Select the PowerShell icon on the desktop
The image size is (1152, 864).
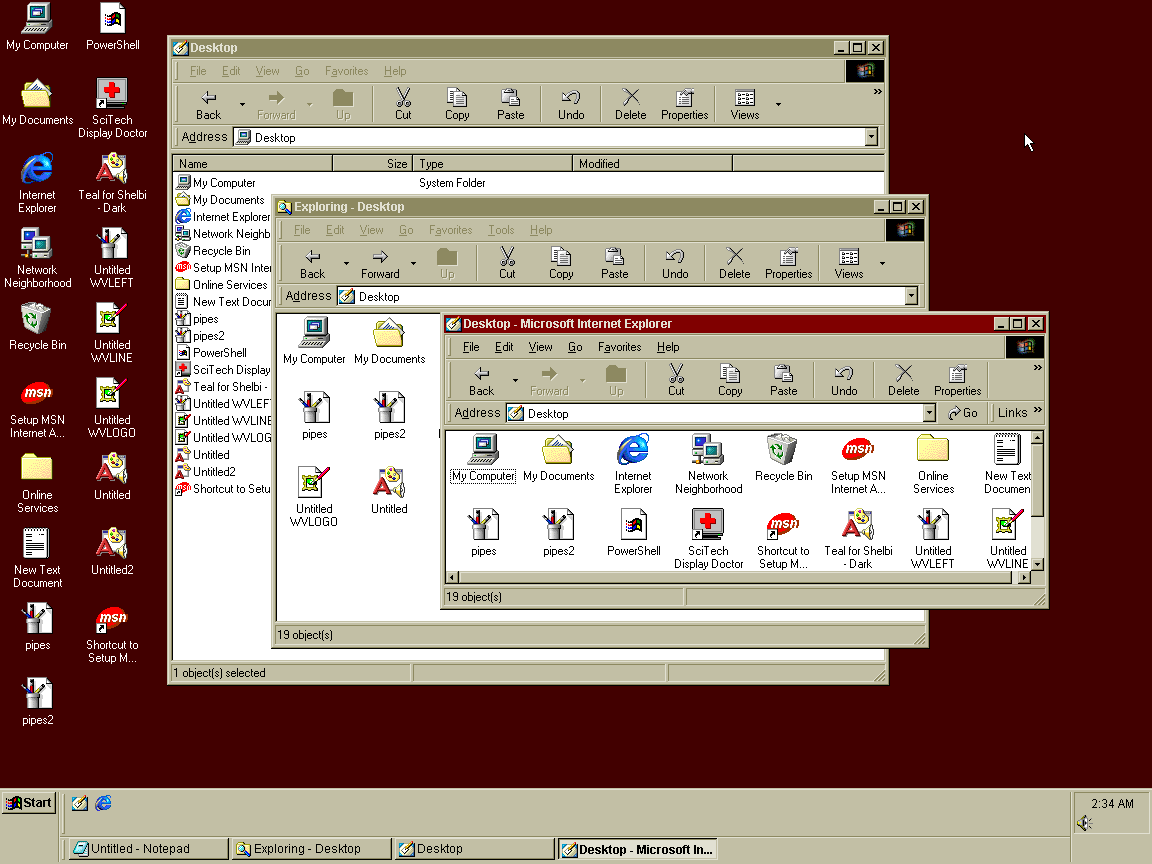coord(112,27)
